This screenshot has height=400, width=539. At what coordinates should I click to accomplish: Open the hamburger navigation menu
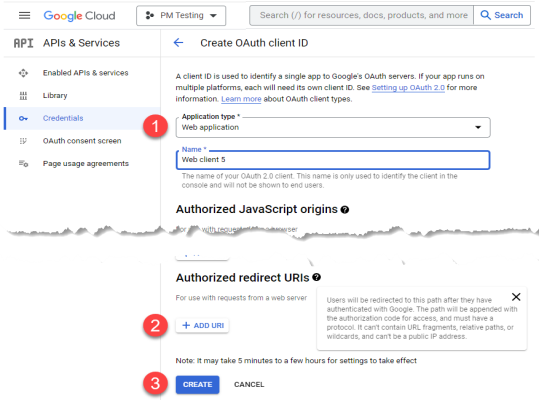24,15
